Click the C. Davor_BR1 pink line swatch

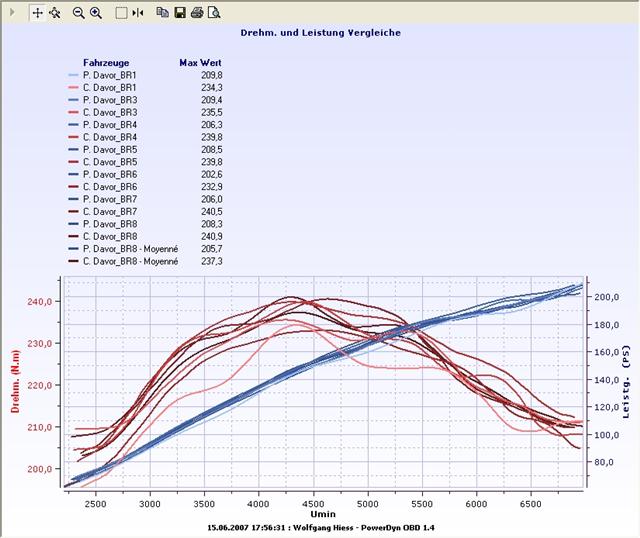(x=72, y=88)
